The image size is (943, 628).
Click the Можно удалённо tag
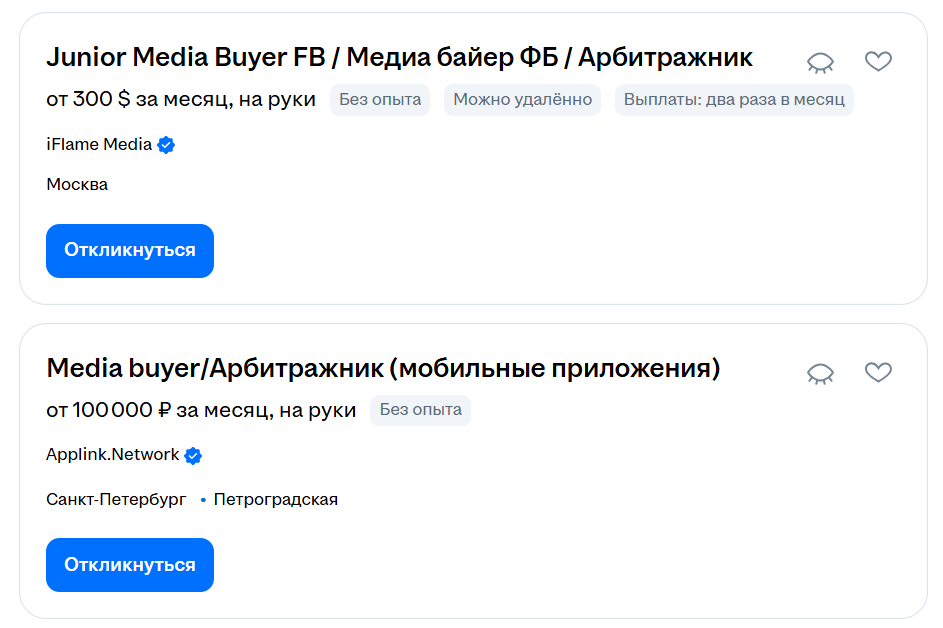click(522, 100)
